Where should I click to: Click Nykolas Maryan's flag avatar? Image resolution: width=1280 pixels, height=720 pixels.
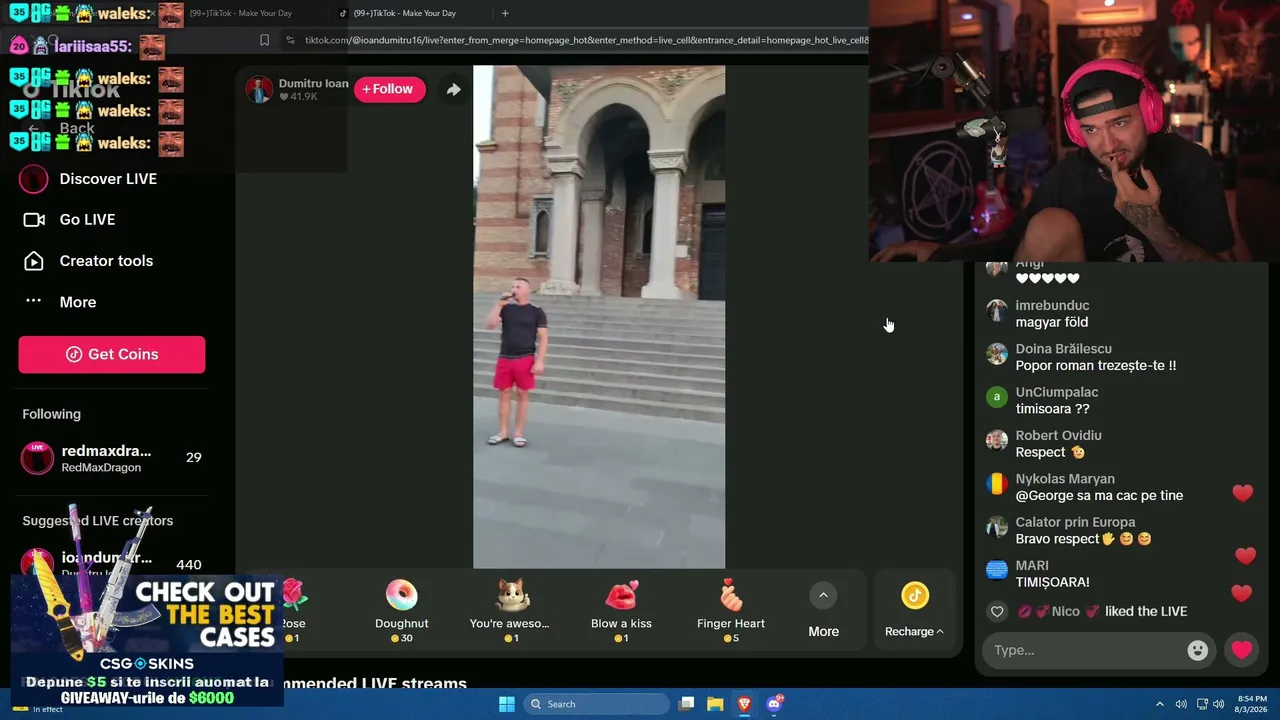pyautogui.click(x=997, y=484)
